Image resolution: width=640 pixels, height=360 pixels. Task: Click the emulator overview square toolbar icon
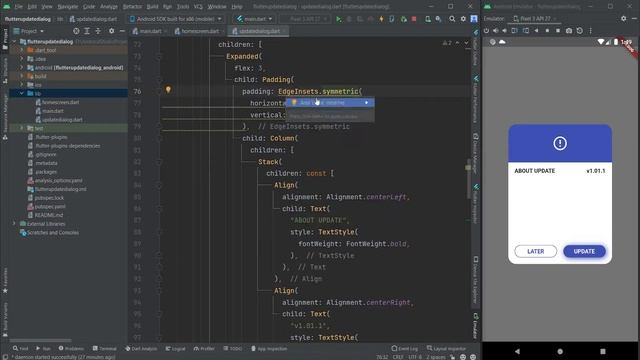[558, 31]
